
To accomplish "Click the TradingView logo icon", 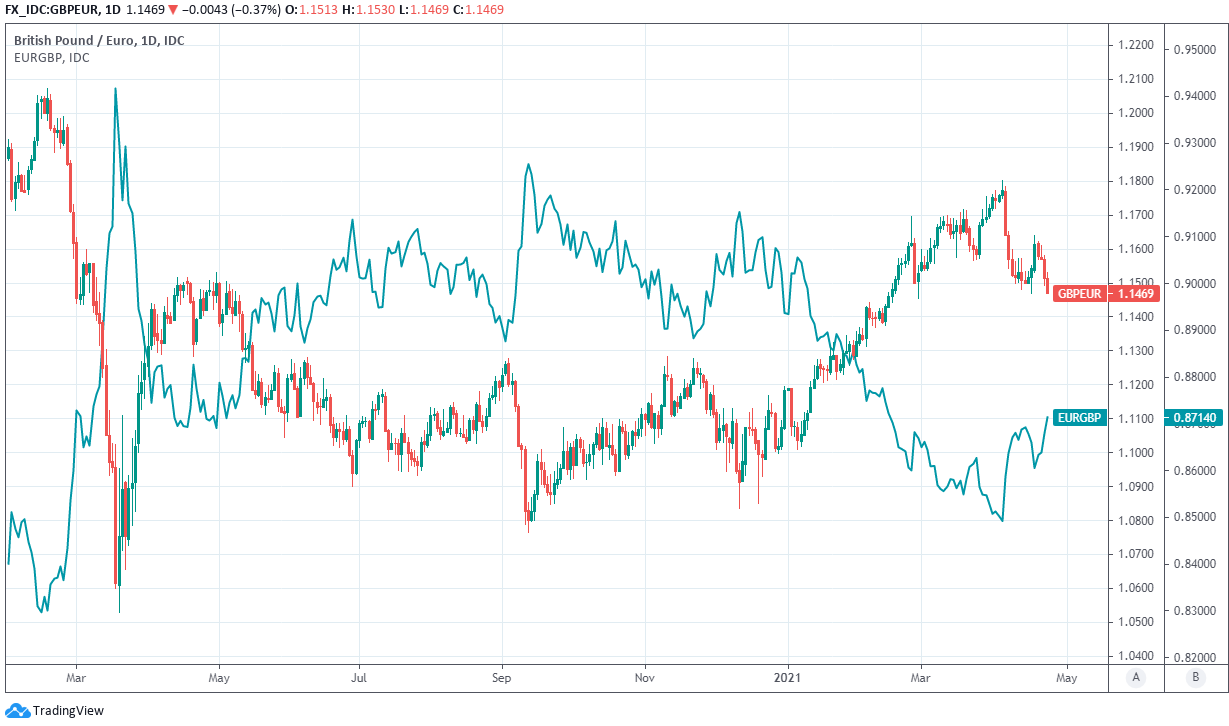I will click(18, 711).
